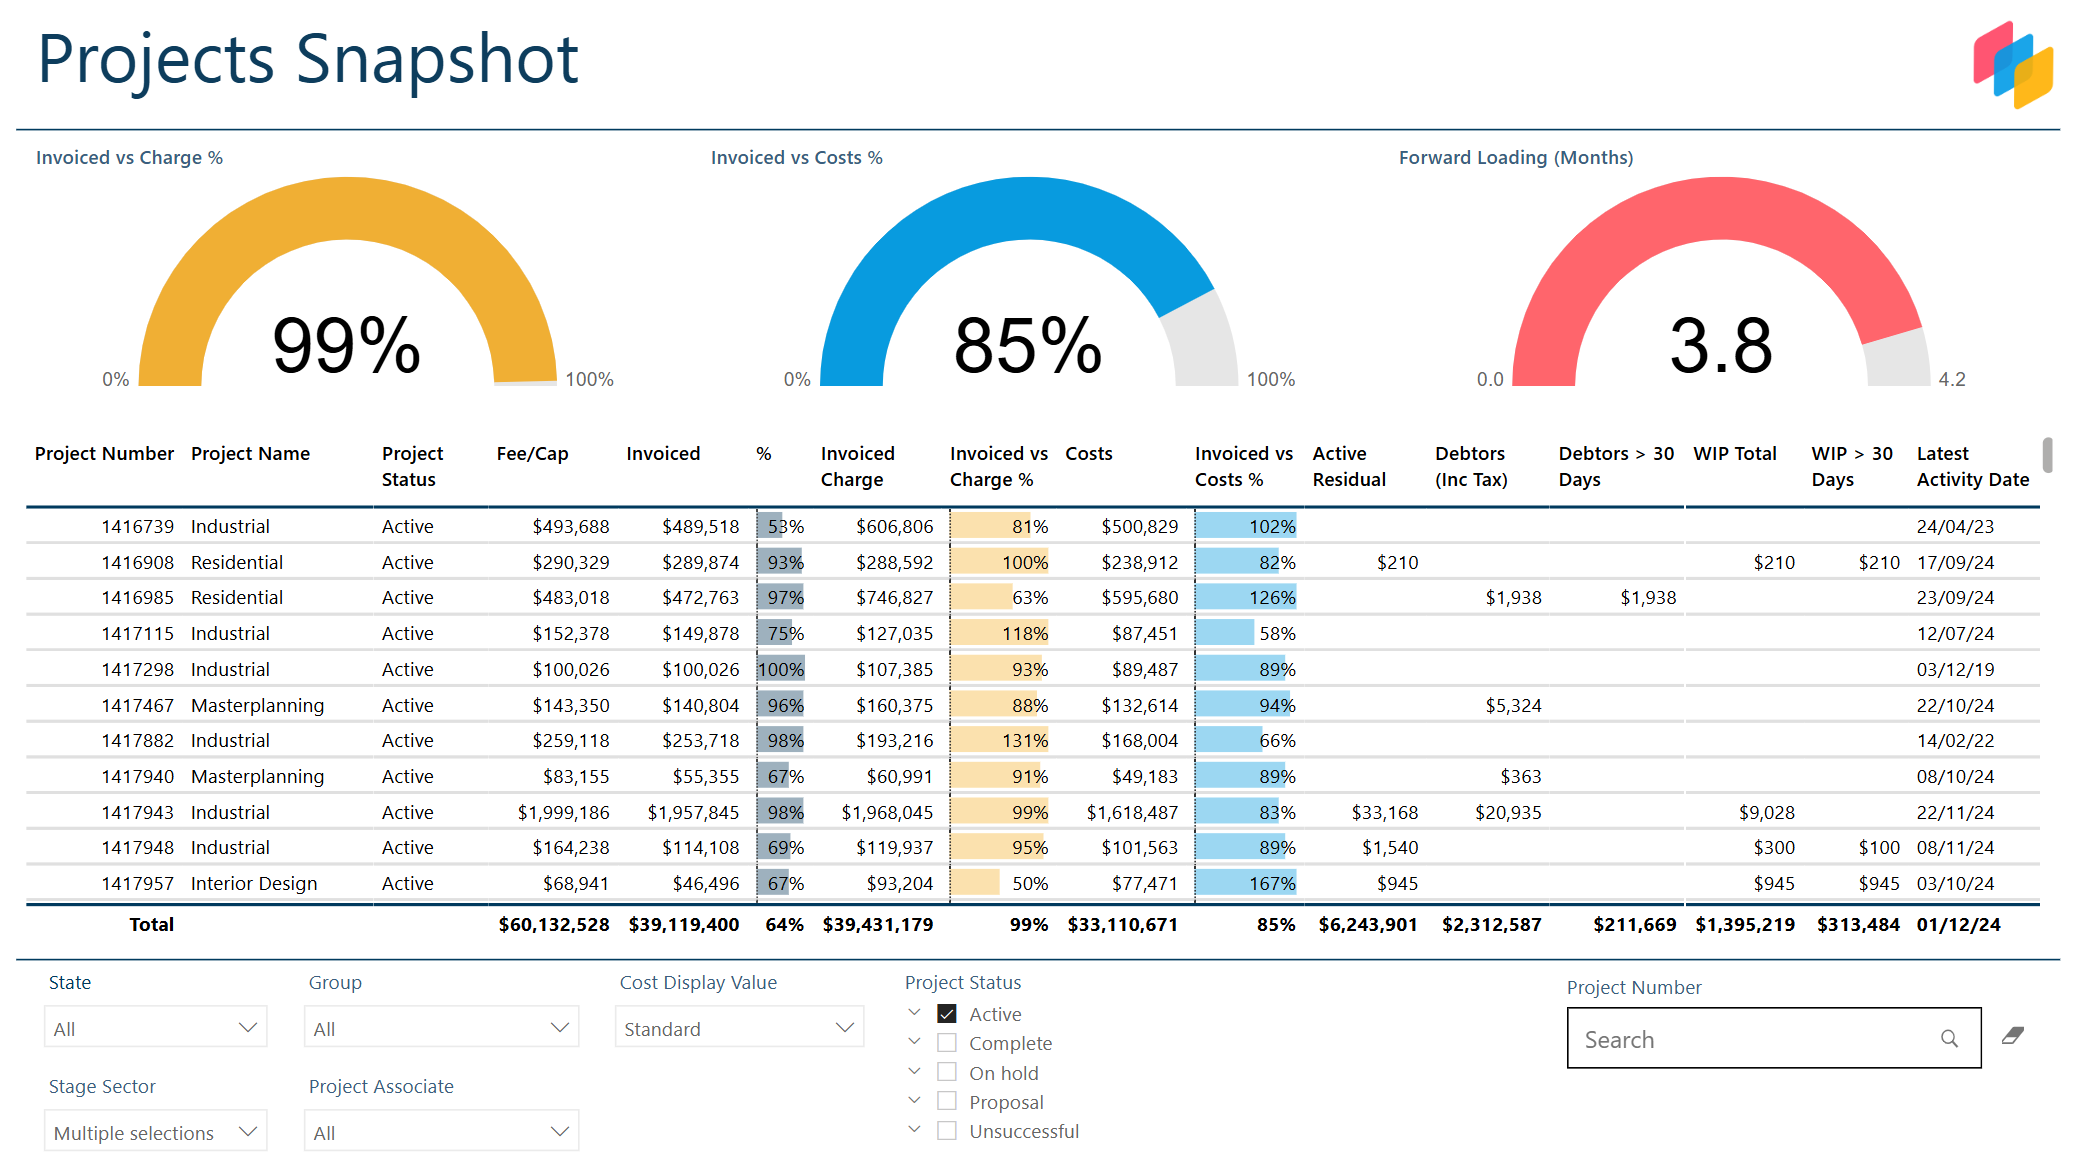The width and height of the screenshot is (2073, 1162).
Task: Open the Group dropdown
Action: coord(441,1026)
